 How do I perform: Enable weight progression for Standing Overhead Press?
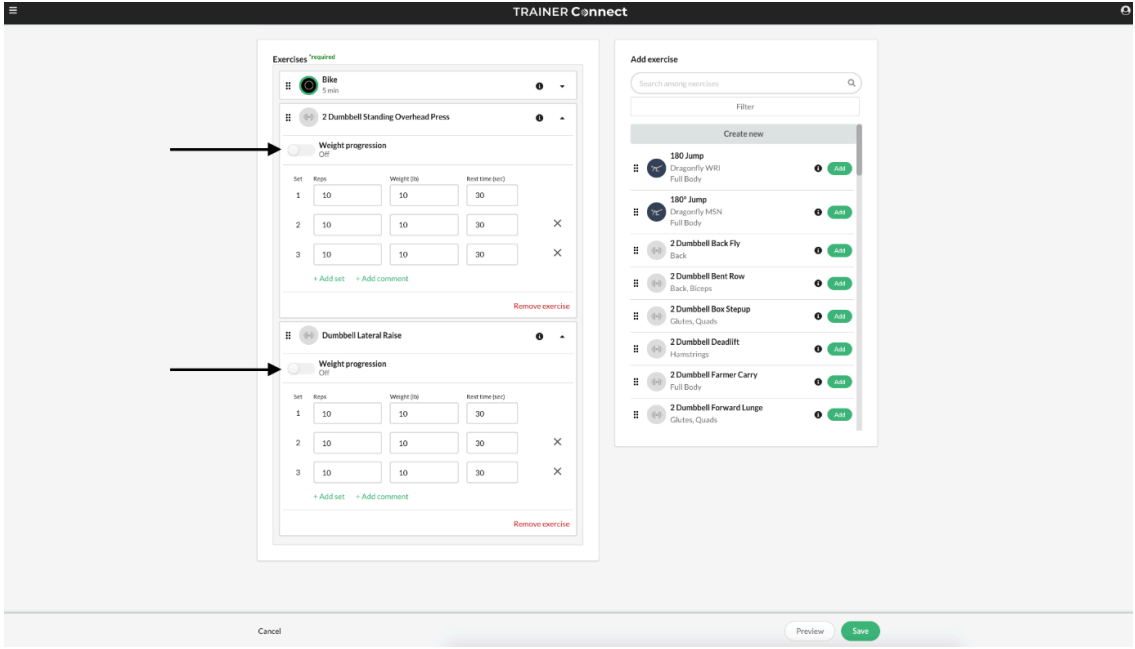[300, 150]
